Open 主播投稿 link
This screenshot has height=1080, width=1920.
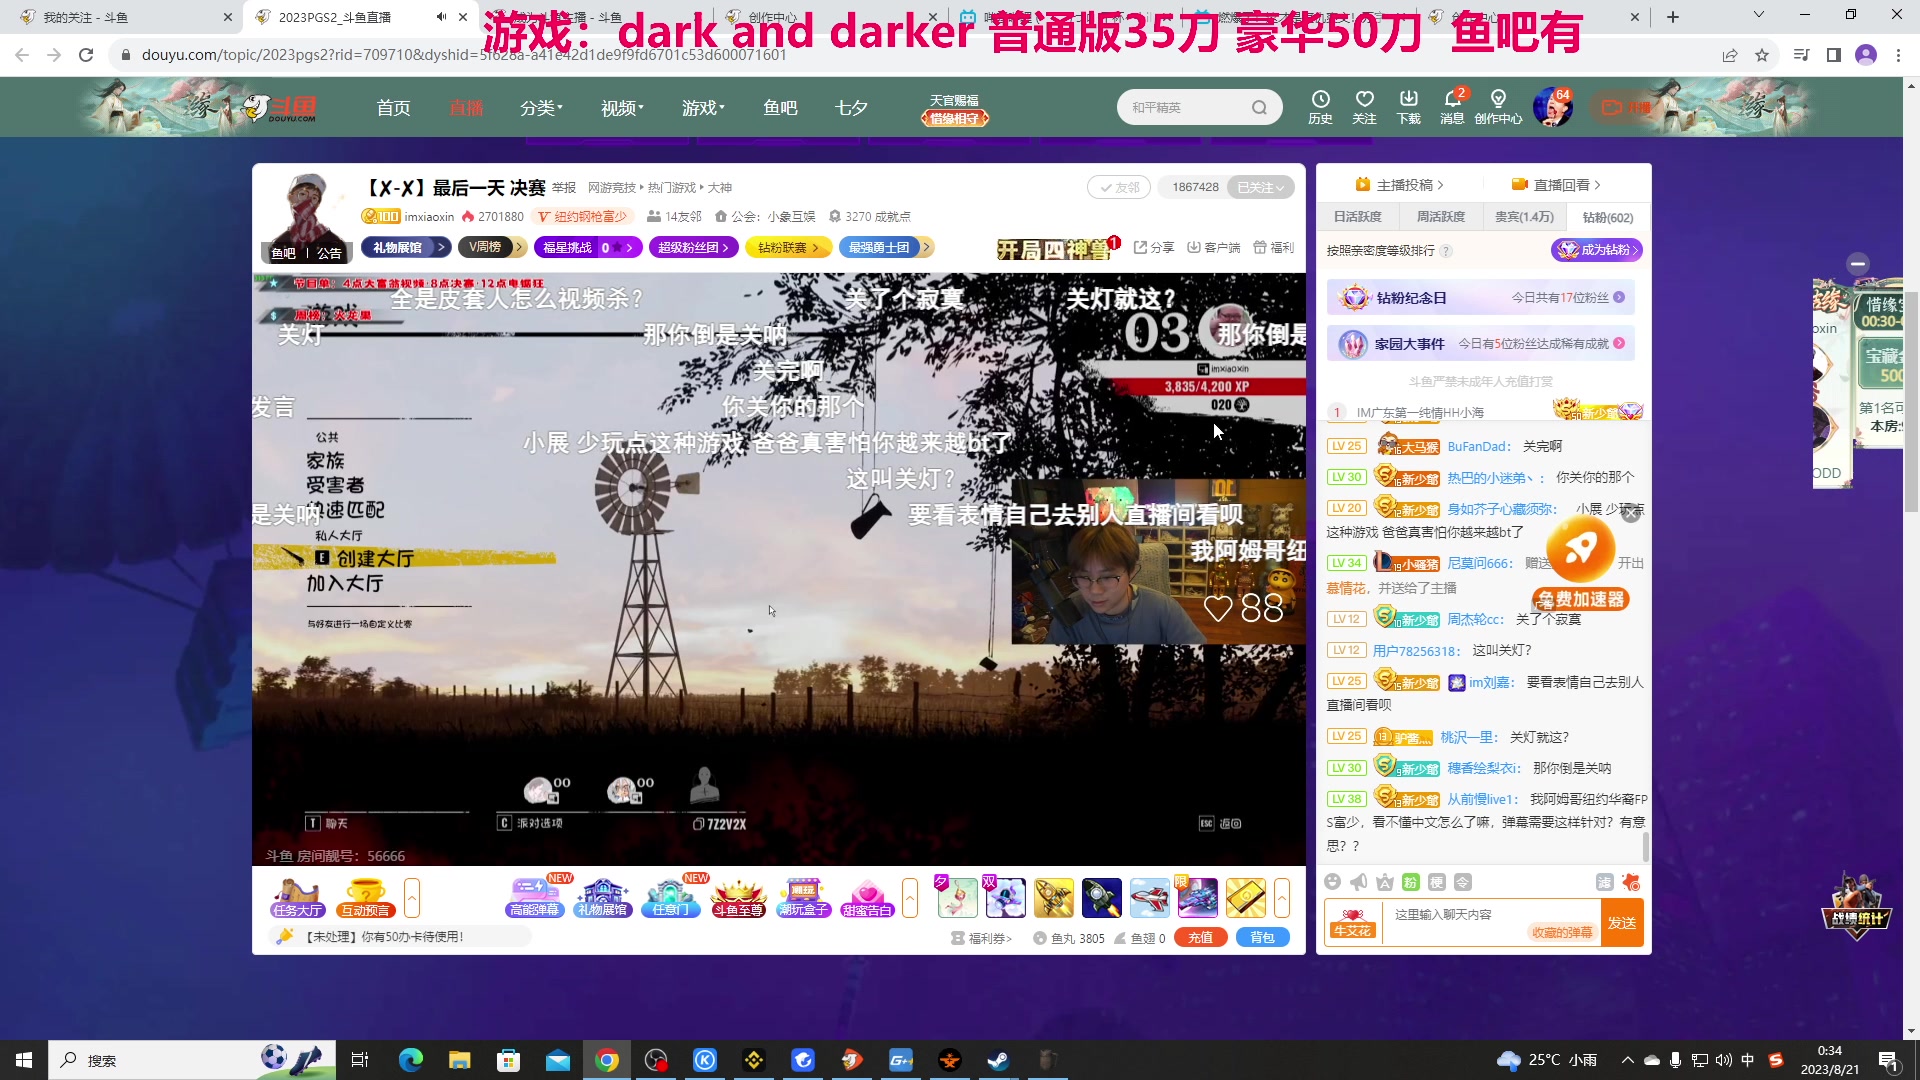coord(1399,185)
